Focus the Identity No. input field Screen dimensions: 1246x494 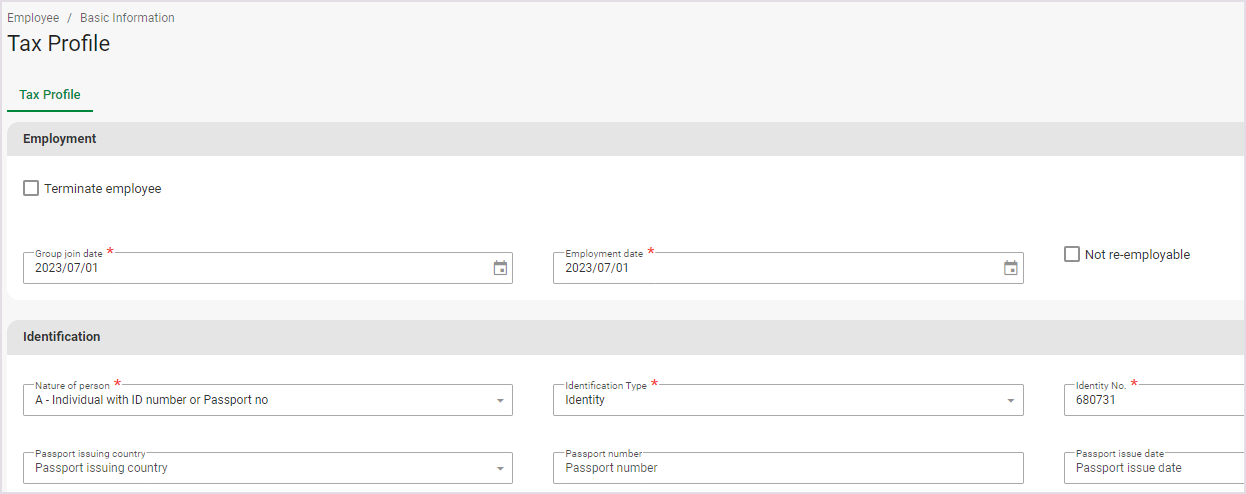pos(1150,400)
